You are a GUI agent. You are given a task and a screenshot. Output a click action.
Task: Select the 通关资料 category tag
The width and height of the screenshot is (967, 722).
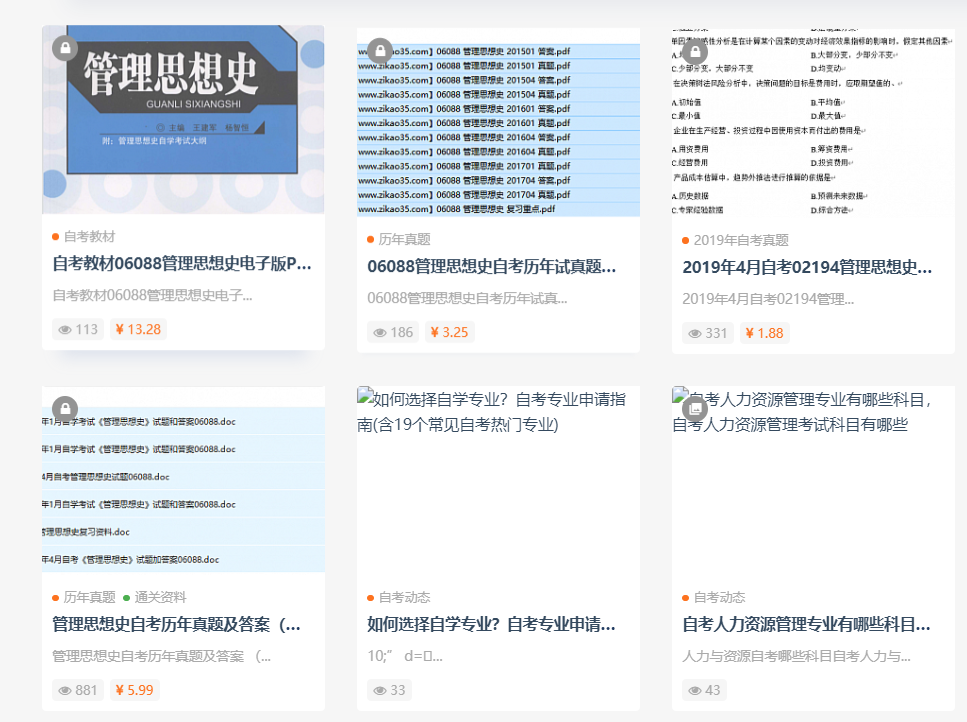(160, 597)
